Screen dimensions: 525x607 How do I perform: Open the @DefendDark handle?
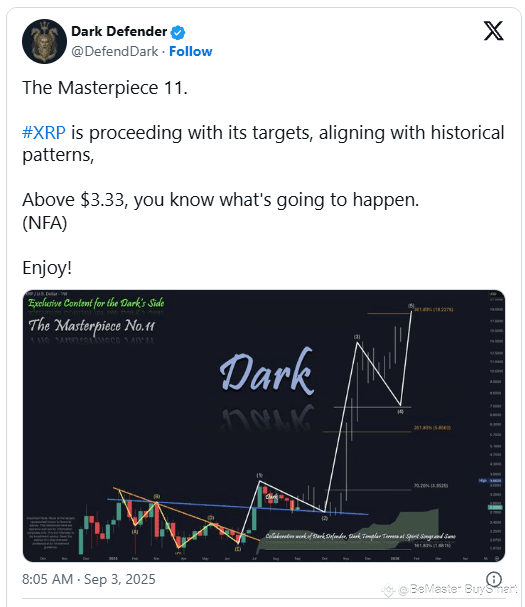coord(115,51)
